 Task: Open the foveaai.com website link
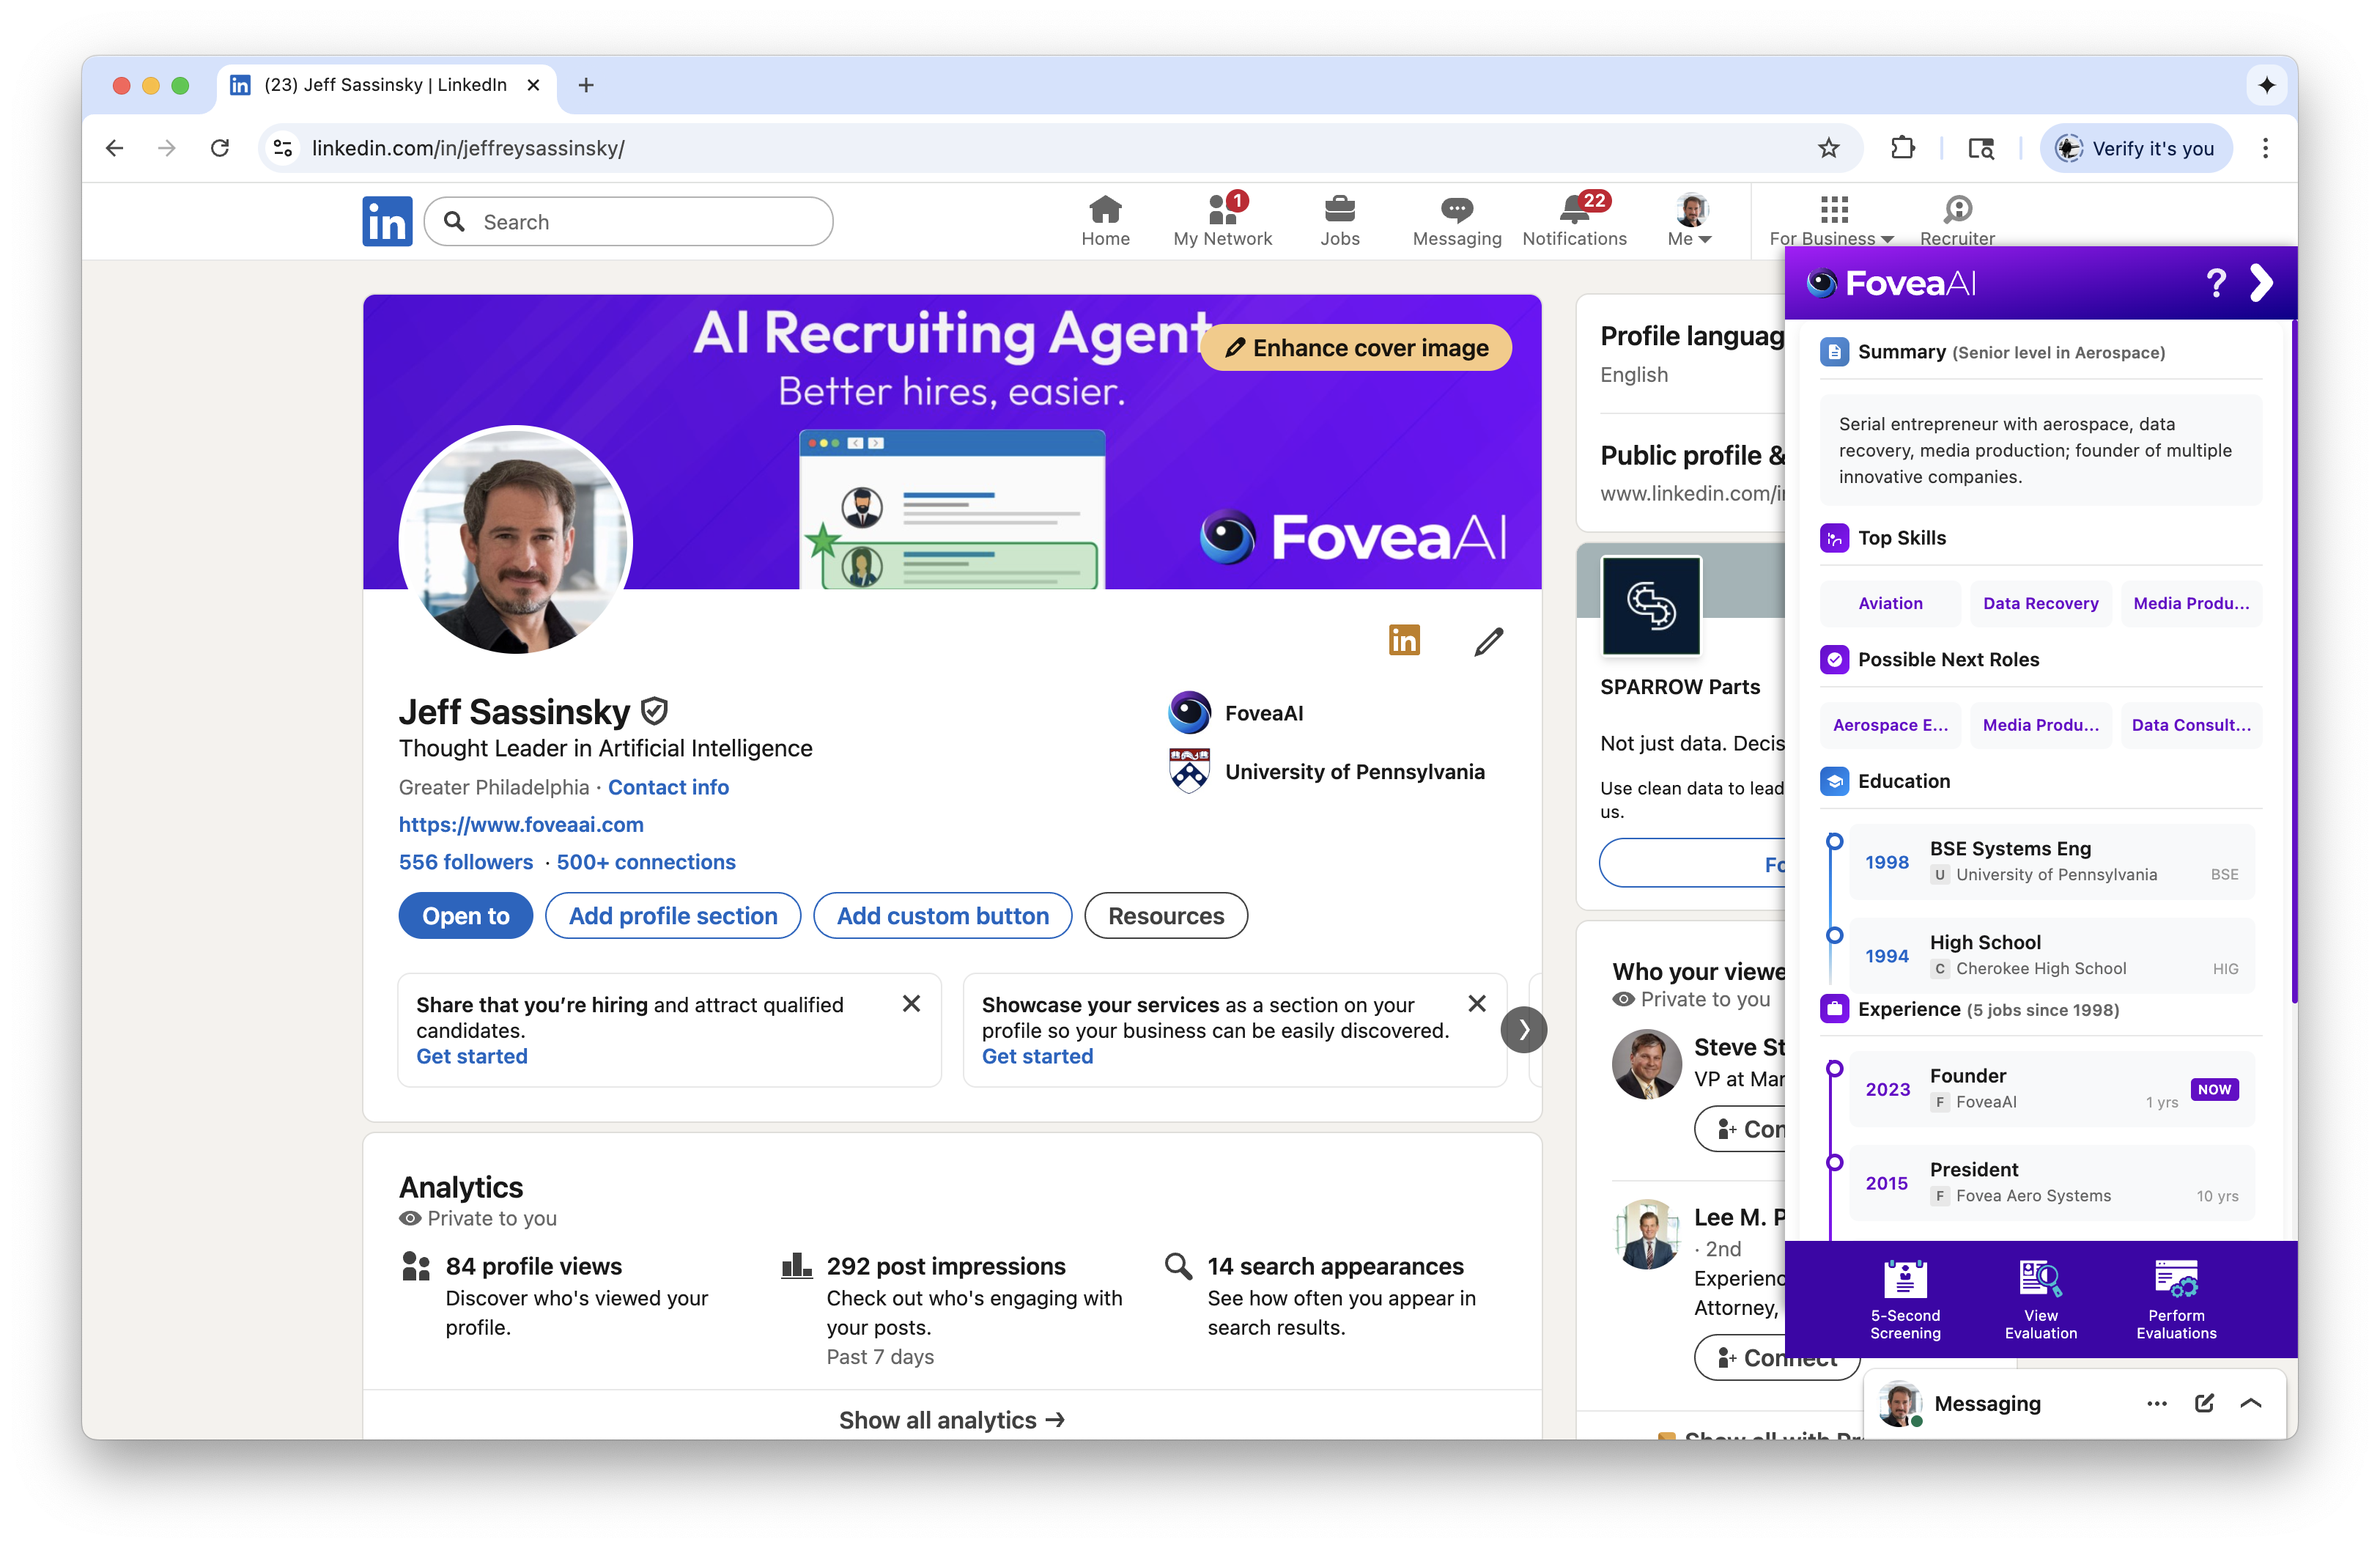[x=521, y=824]
